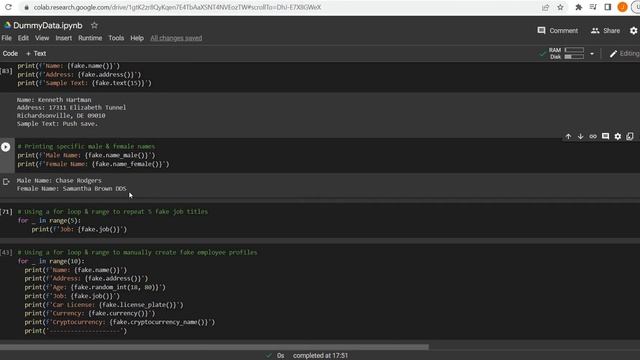640x360 pixels.
Task: Open the Tools menu
Action: (x=116, y=38)
